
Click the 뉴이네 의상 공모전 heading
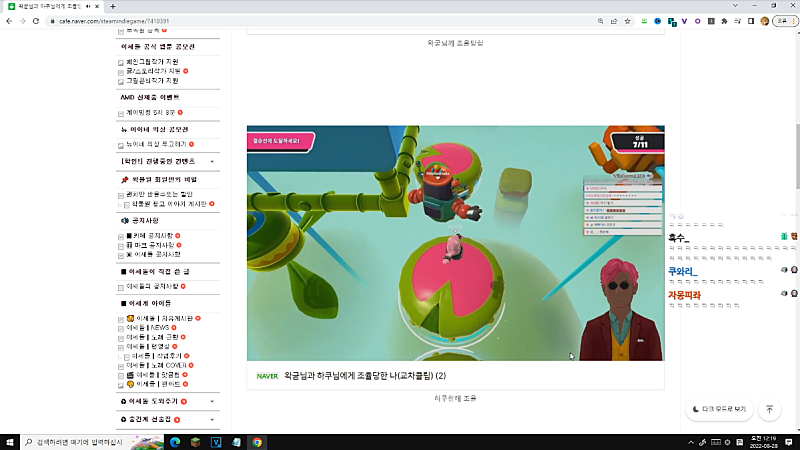pos(155,130)
